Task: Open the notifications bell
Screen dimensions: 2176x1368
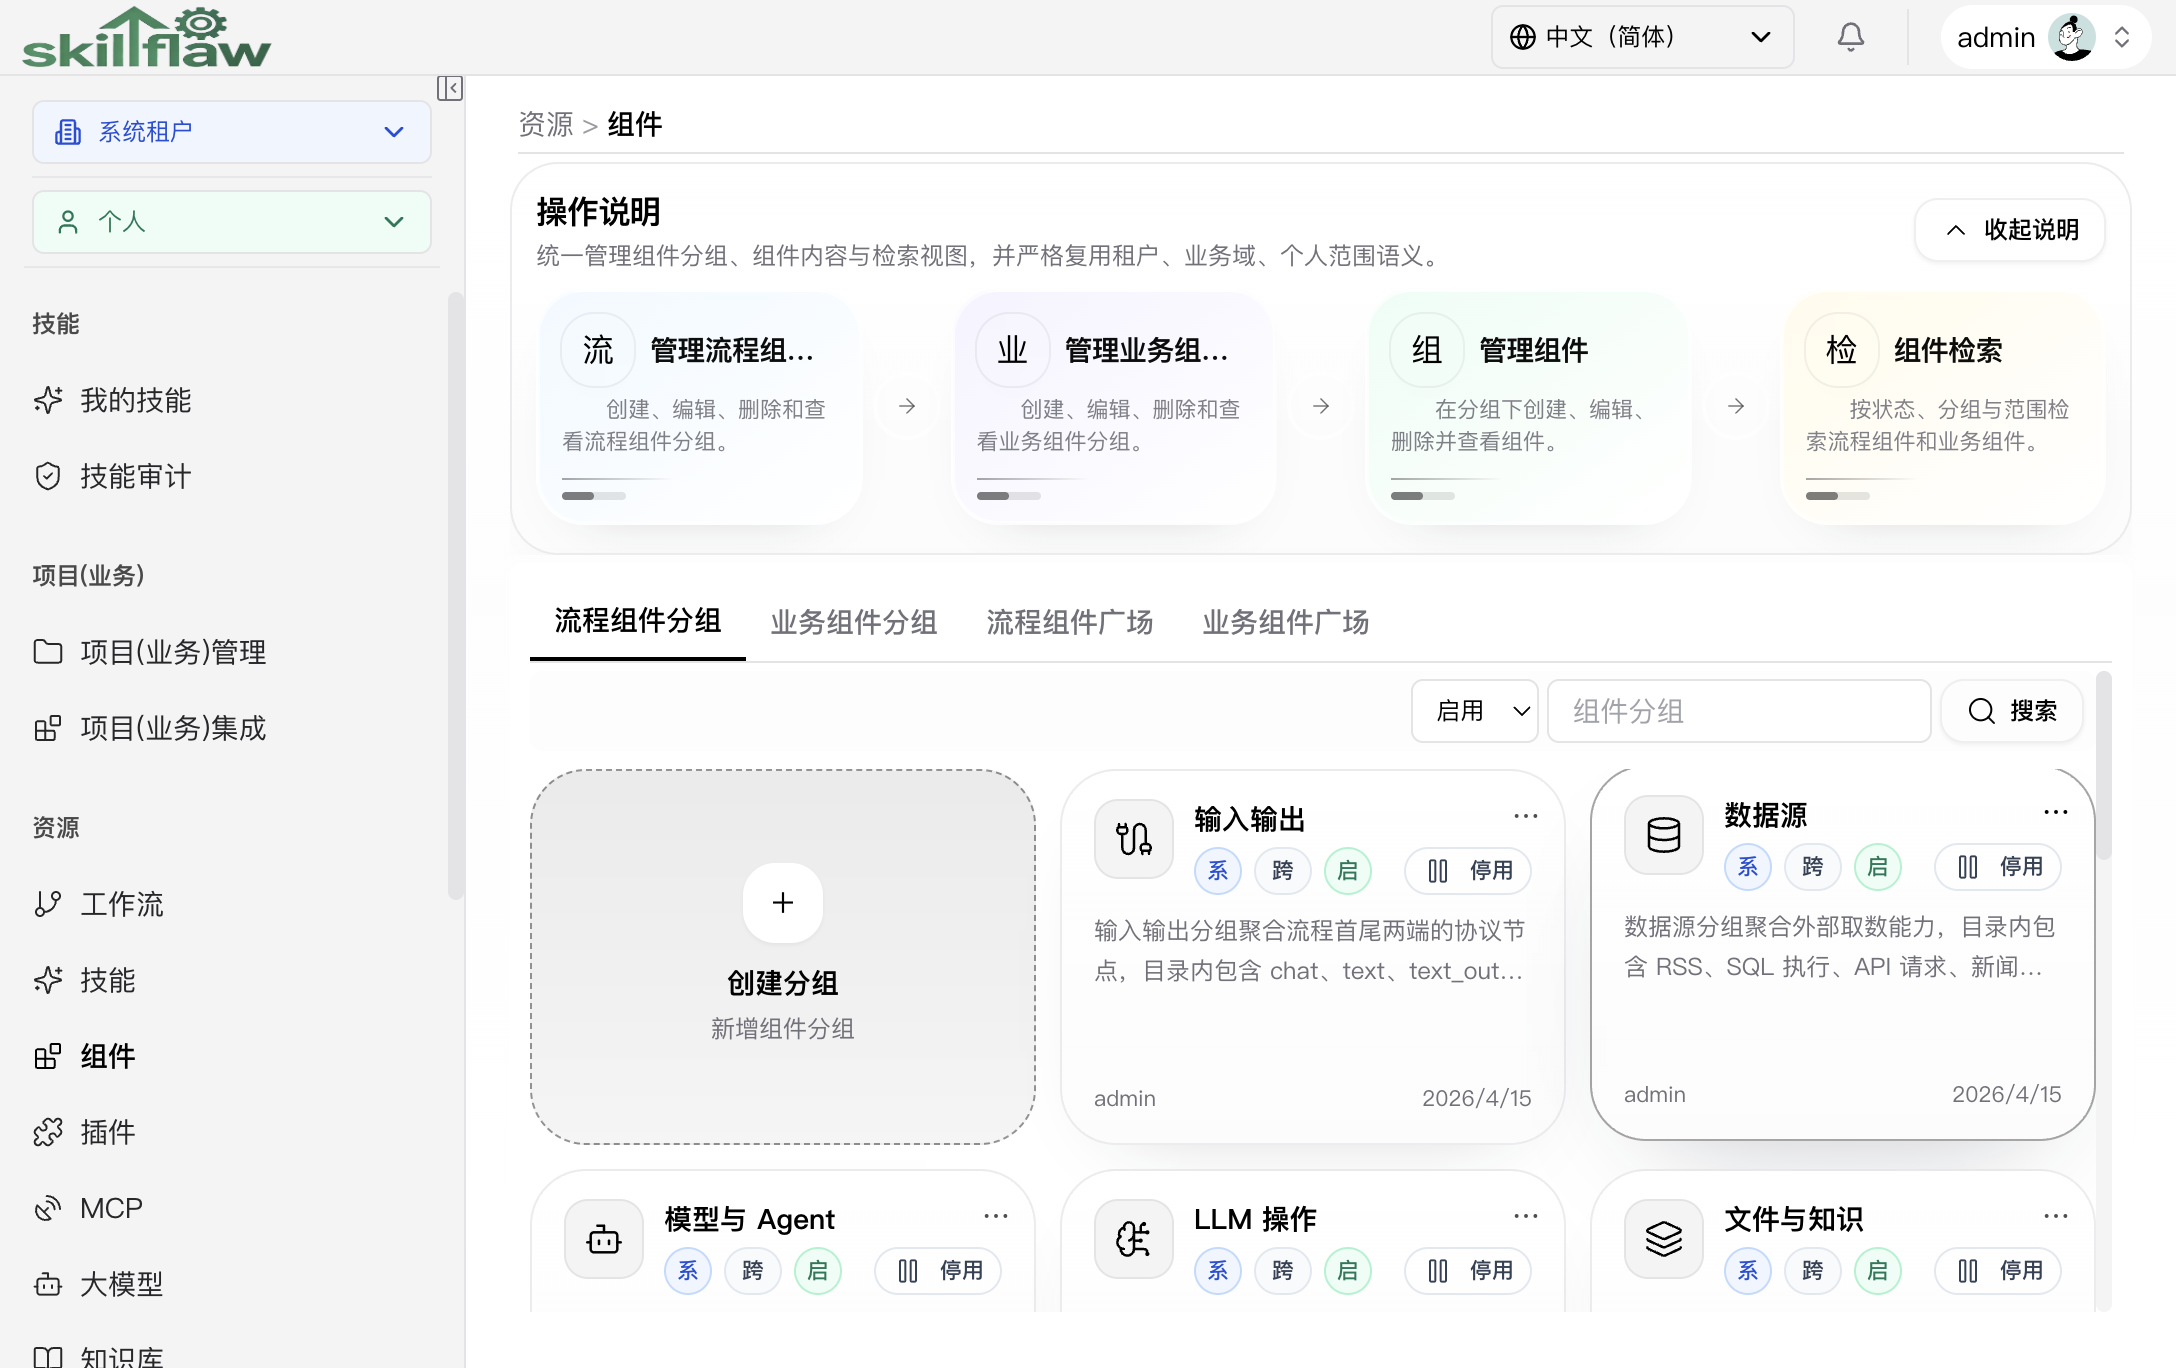Action: pos(1851,37)
